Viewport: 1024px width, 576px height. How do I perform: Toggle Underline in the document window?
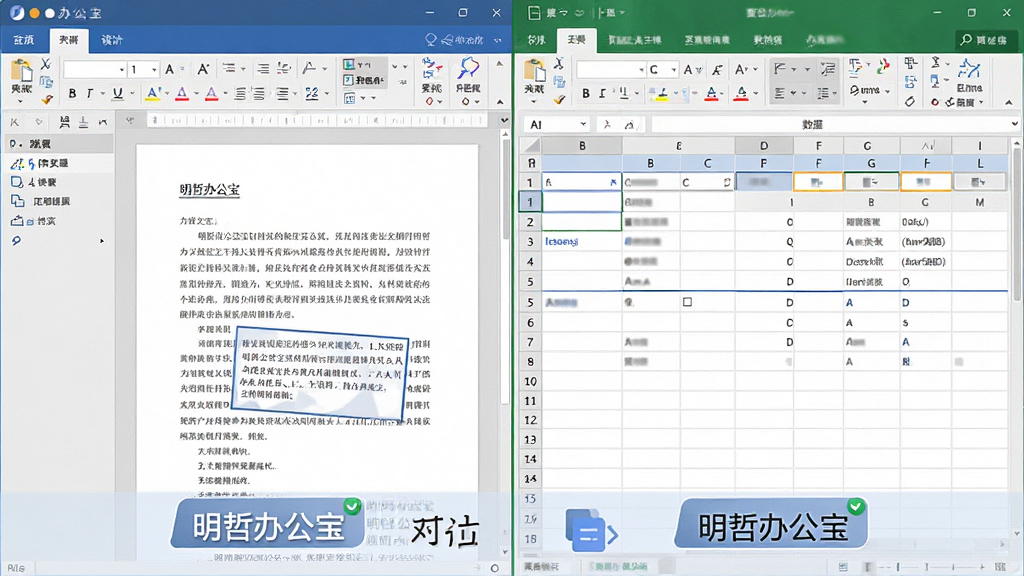pos(118,94)
